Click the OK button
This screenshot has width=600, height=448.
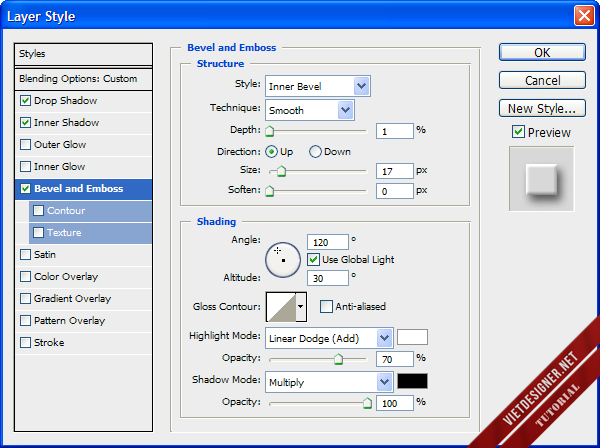542,52
